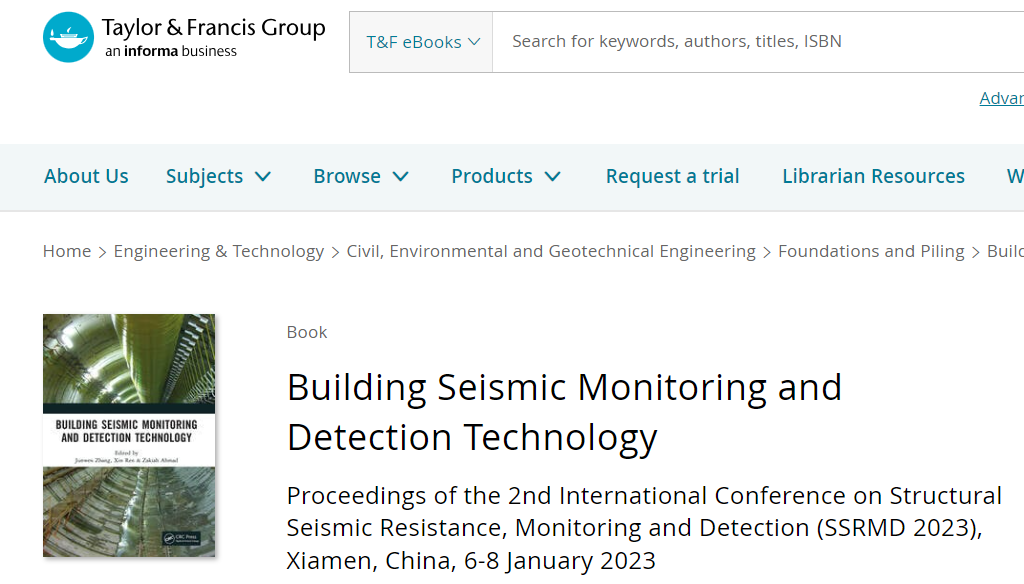Expand the Products menu chevron
This screenshot has width=1024, height=584.
(552, 177)
